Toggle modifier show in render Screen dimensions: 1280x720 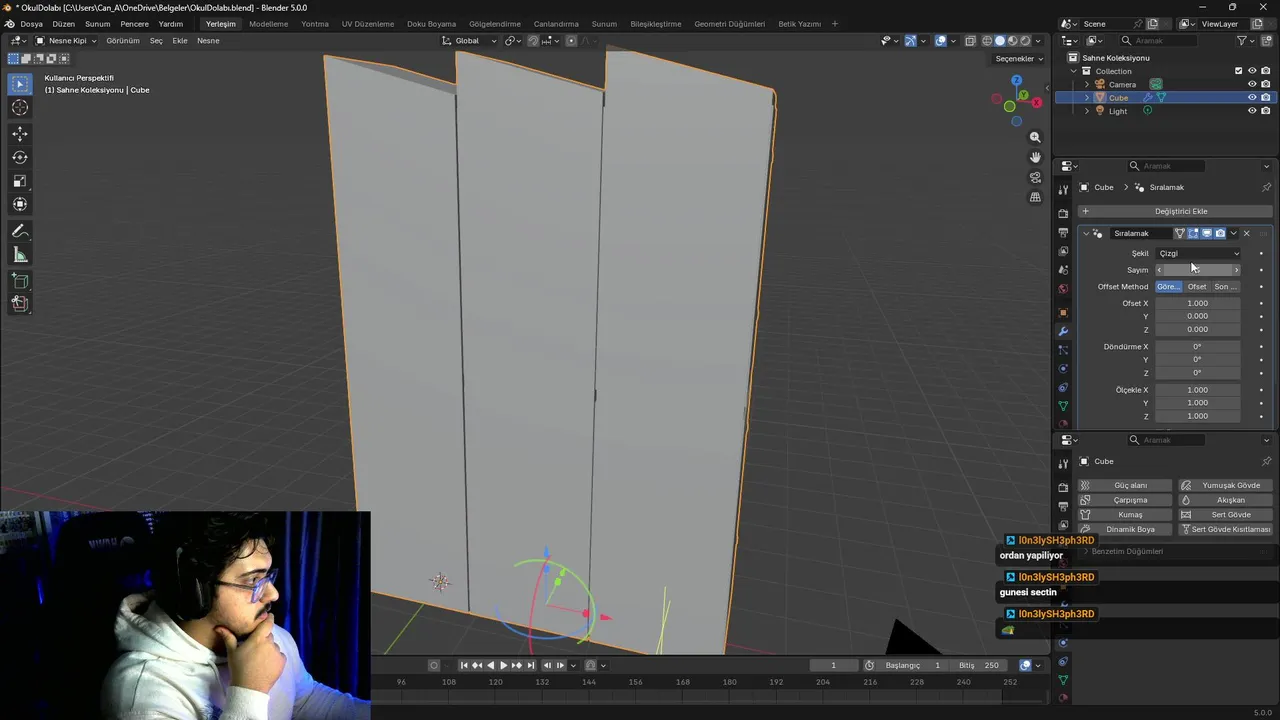[x=1220, y=233]
